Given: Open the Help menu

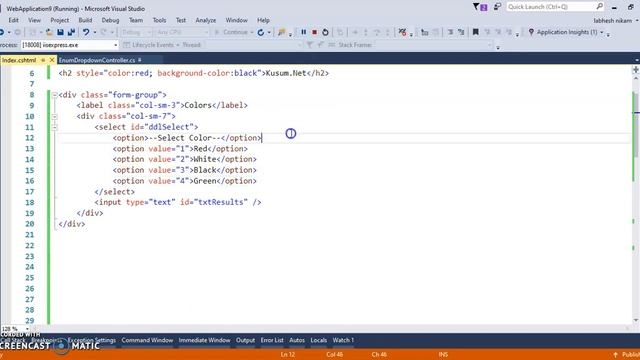Looking at the screenshot, I should (x=263, y=20).
